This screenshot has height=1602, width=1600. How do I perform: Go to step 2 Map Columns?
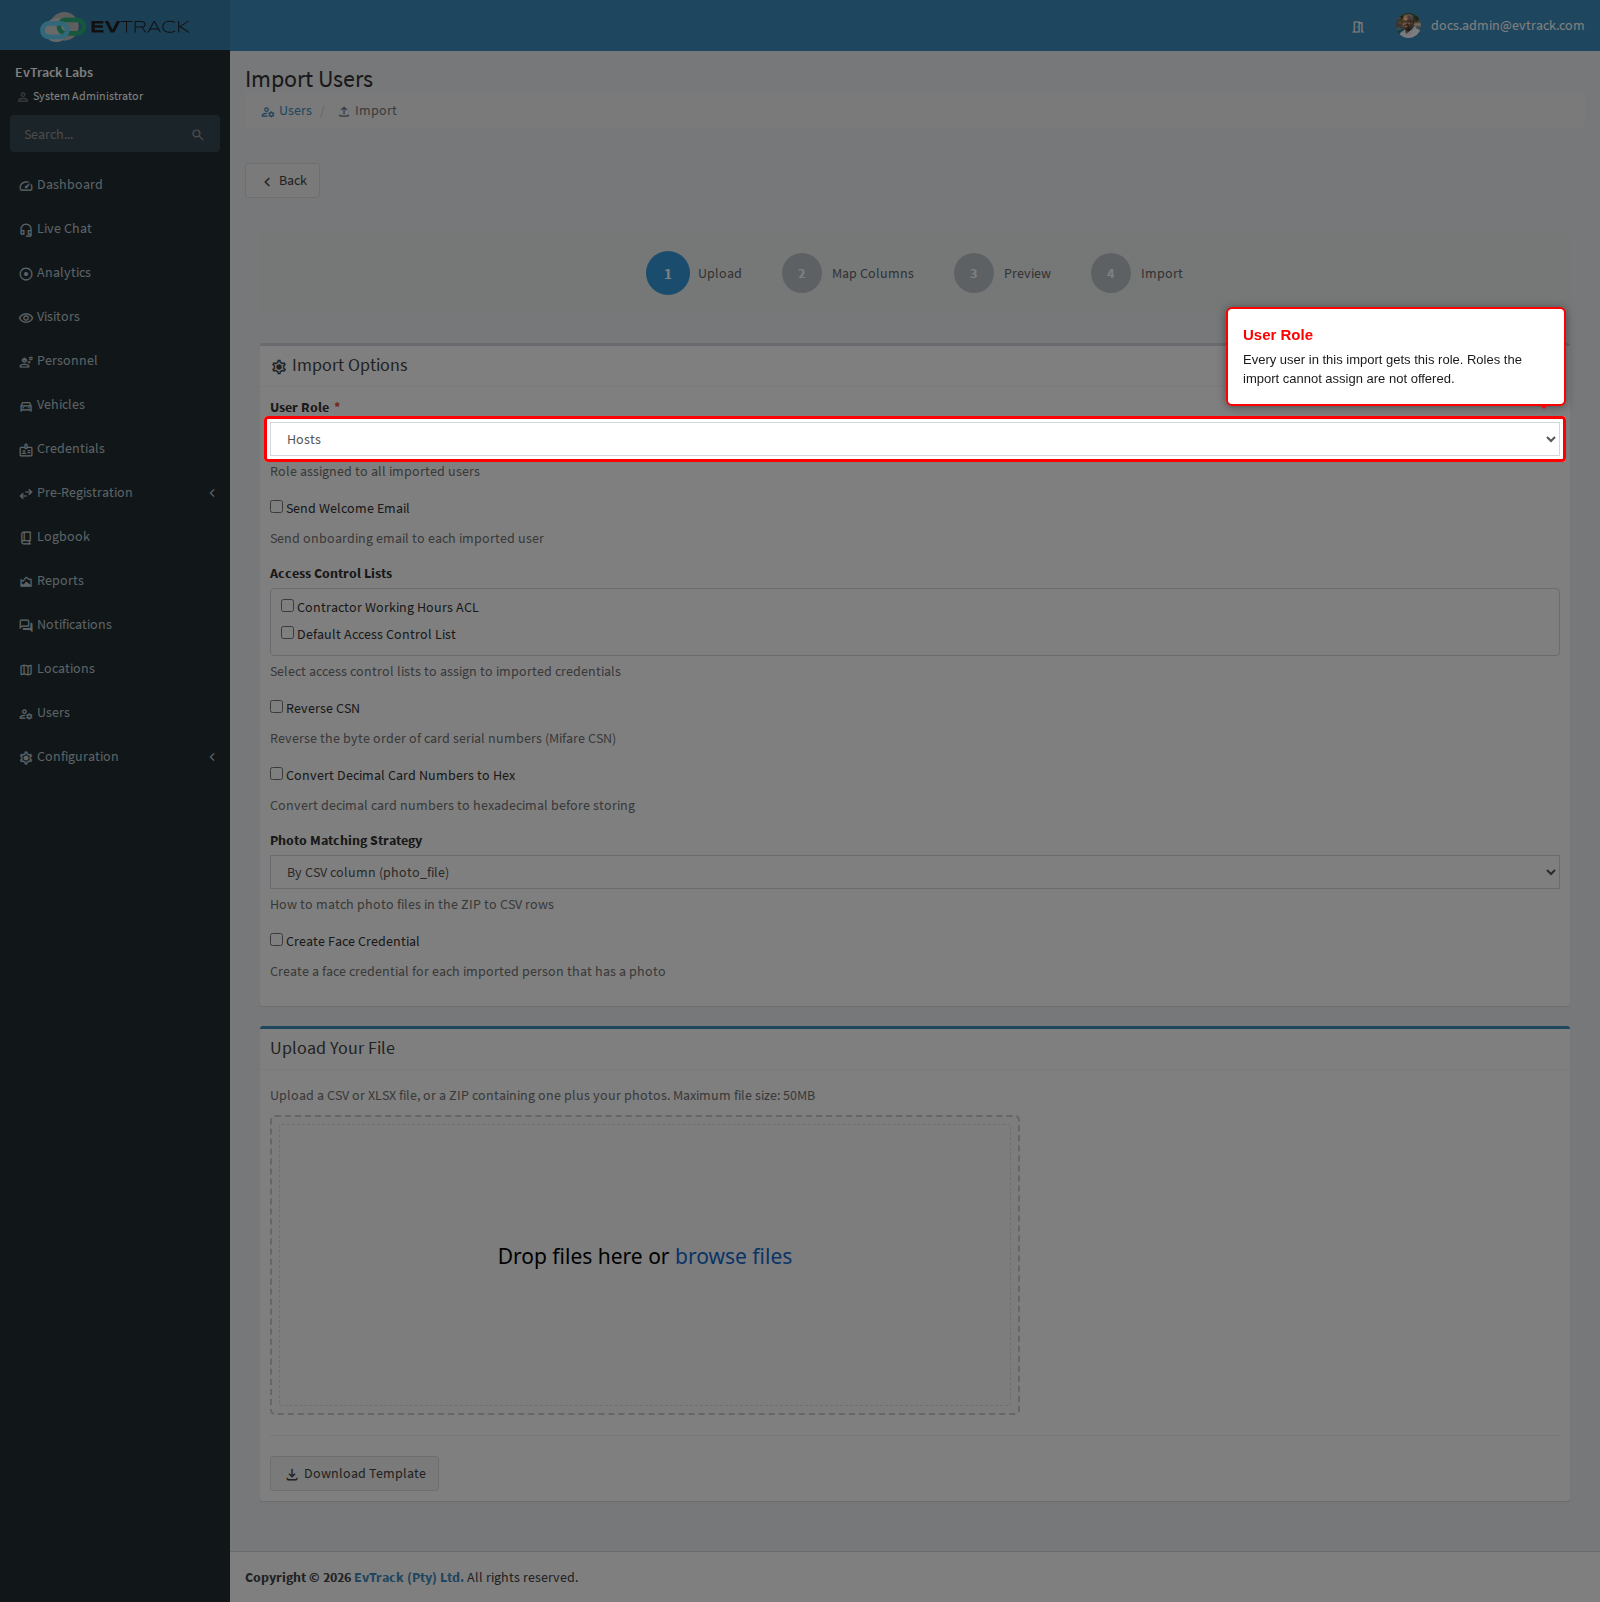point(848,273)
